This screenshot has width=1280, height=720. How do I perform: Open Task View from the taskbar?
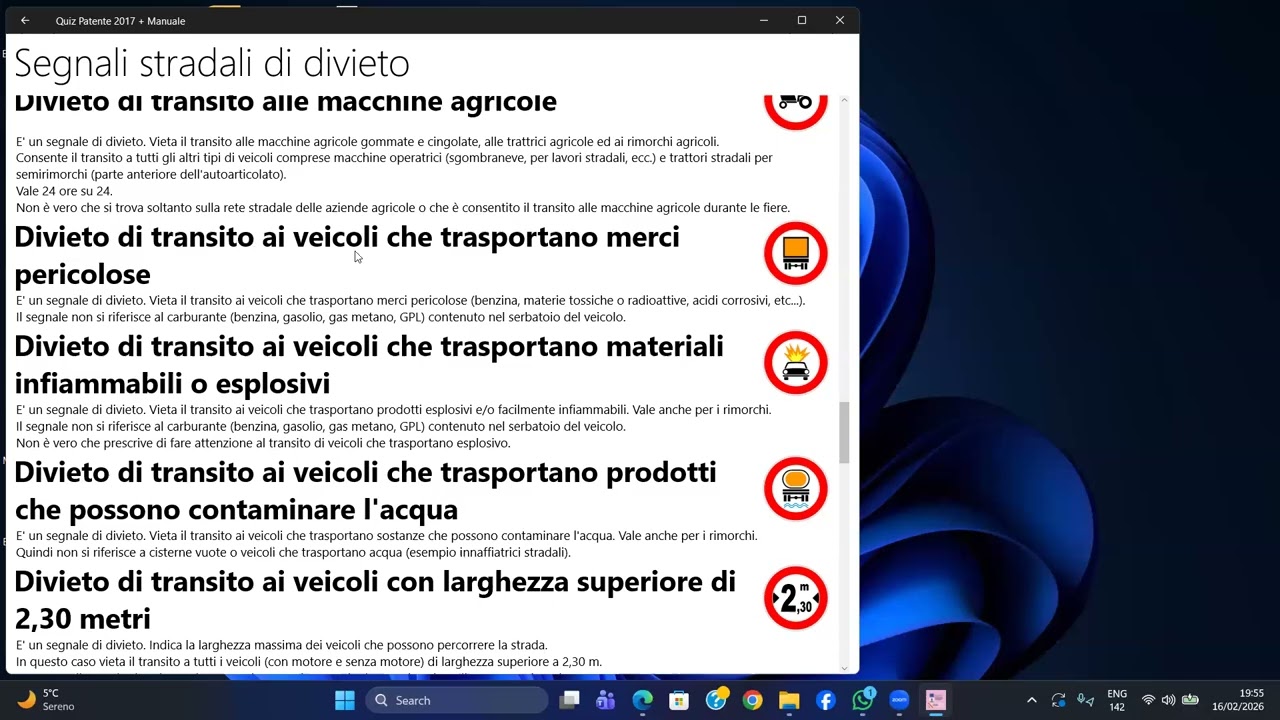tap(569, 700)
